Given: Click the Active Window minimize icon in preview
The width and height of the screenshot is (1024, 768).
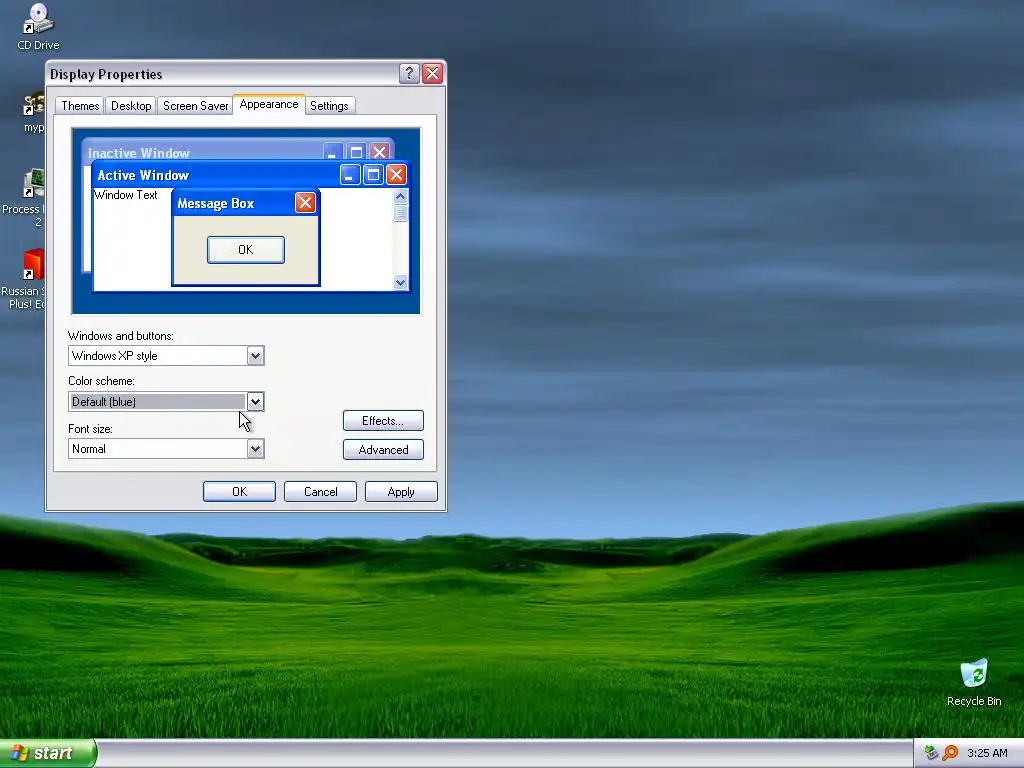Looking at the screenshot, I should click(x=350, y=174).
